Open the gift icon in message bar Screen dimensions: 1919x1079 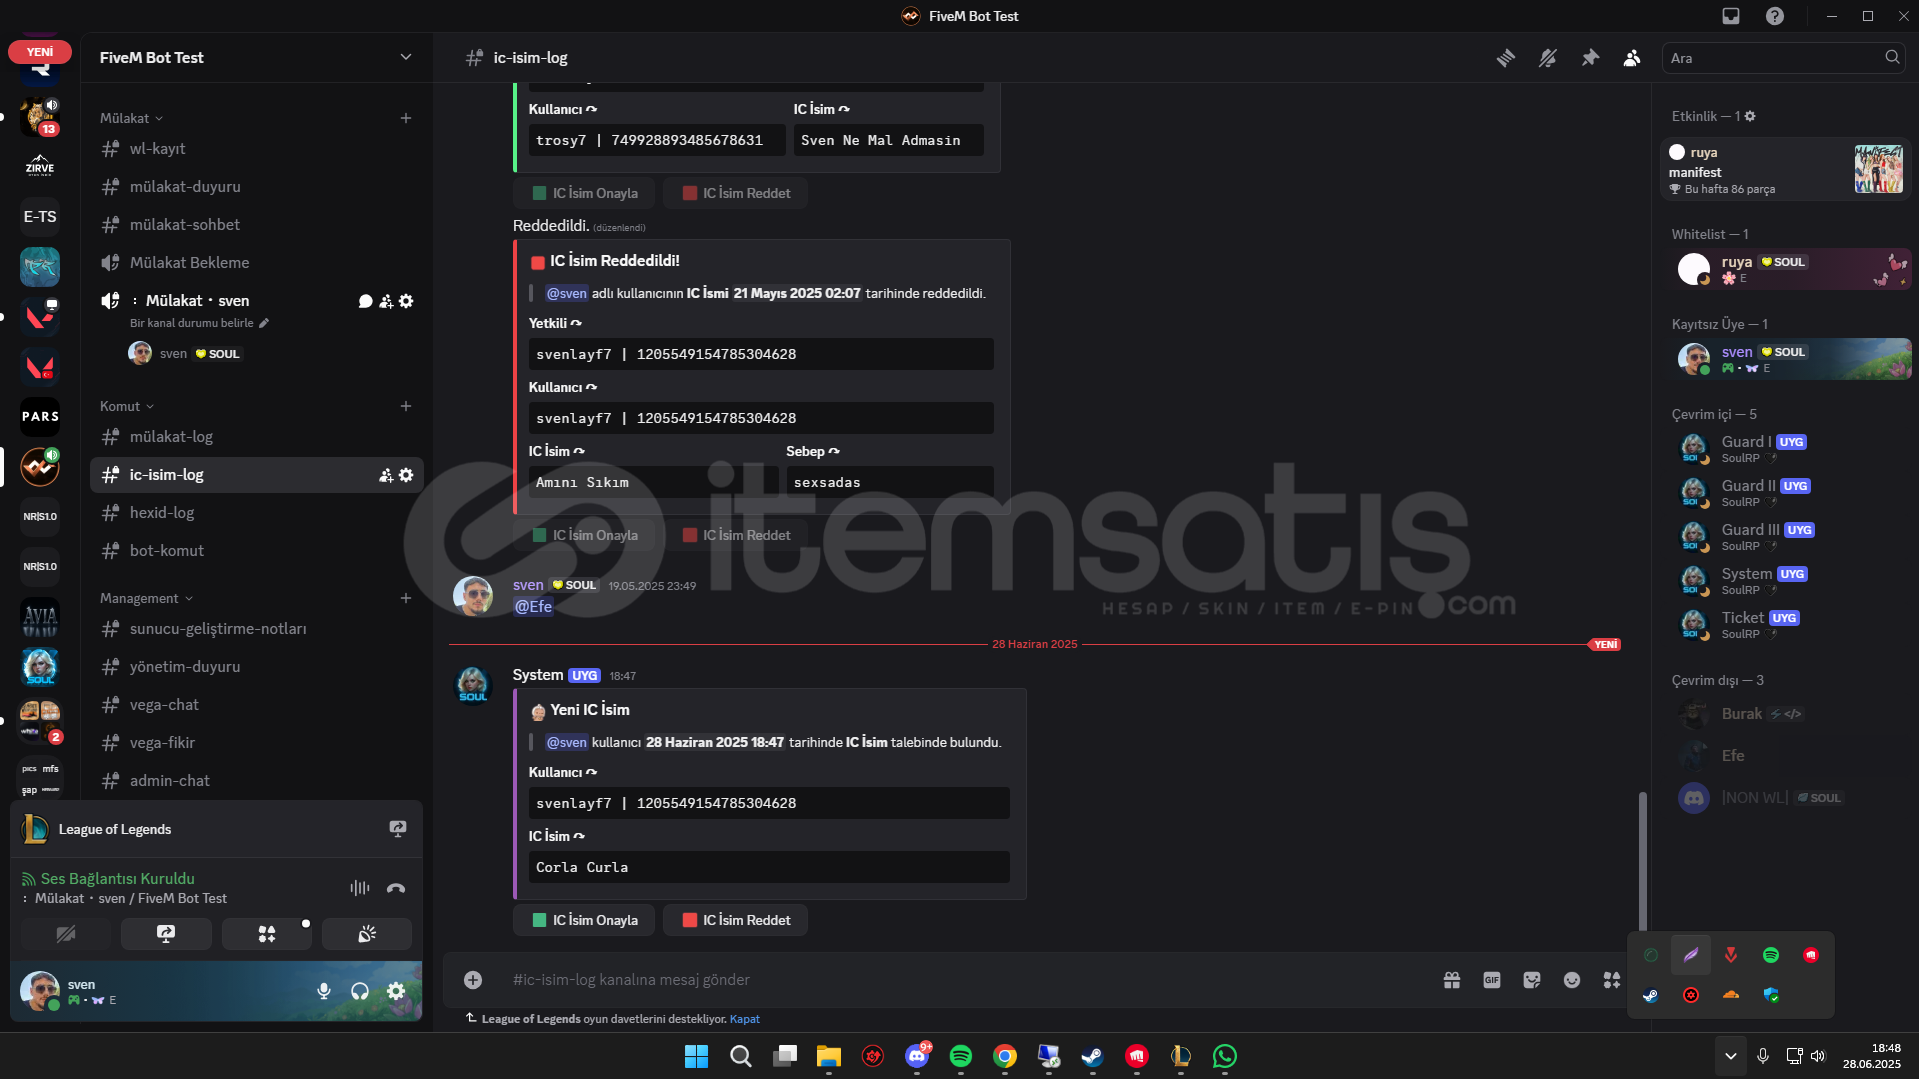pyautogui.click(x=1452, y=980)
